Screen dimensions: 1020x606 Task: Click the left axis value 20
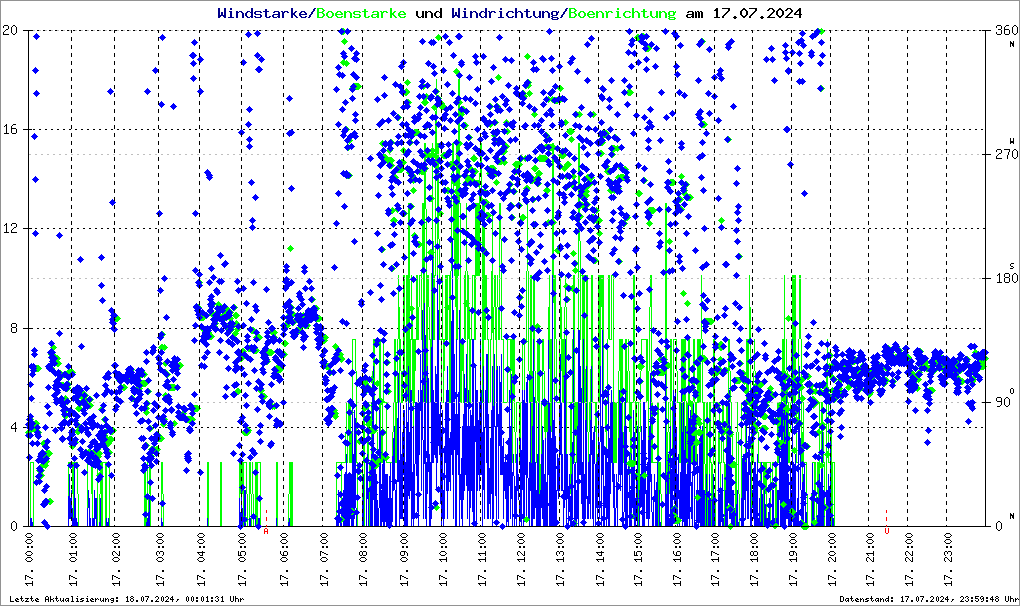tap(10, 30)
